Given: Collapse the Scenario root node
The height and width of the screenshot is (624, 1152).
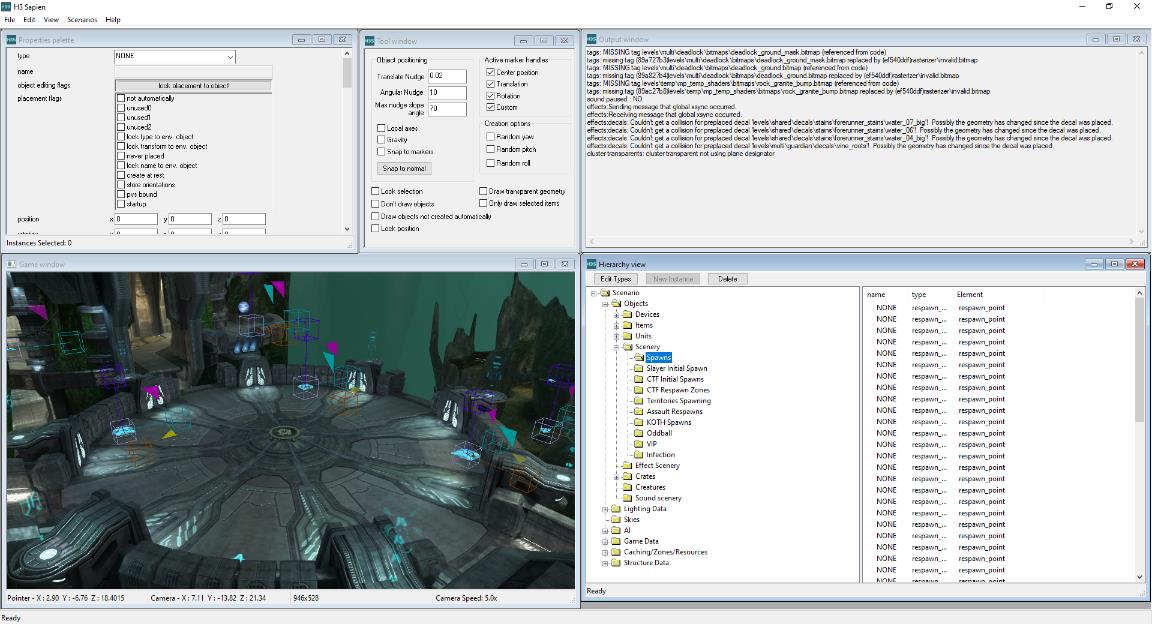Looking at the screenshot, I should [x=594, y=293].
